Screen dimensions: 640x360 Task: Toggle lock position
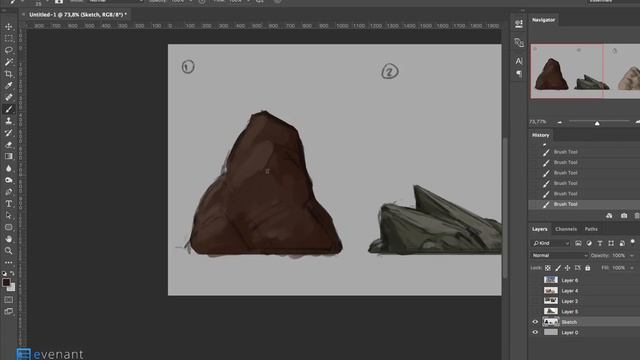pos(567,268)
